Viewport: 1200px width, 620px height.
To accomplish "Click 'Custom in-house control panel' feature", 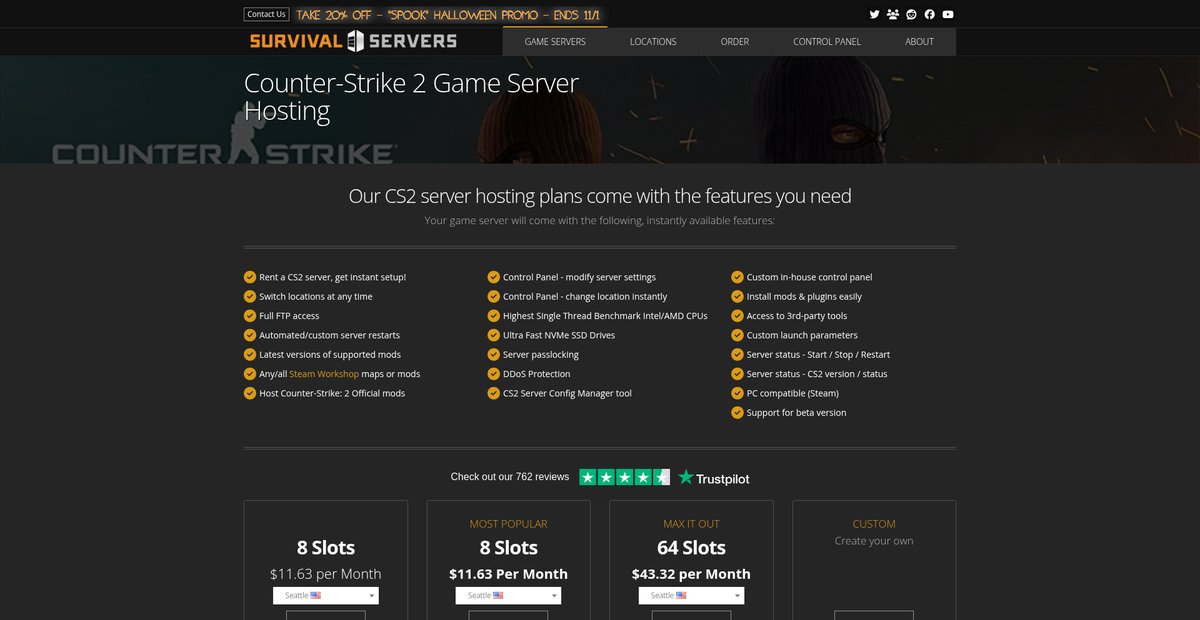I will click(809, 277).
